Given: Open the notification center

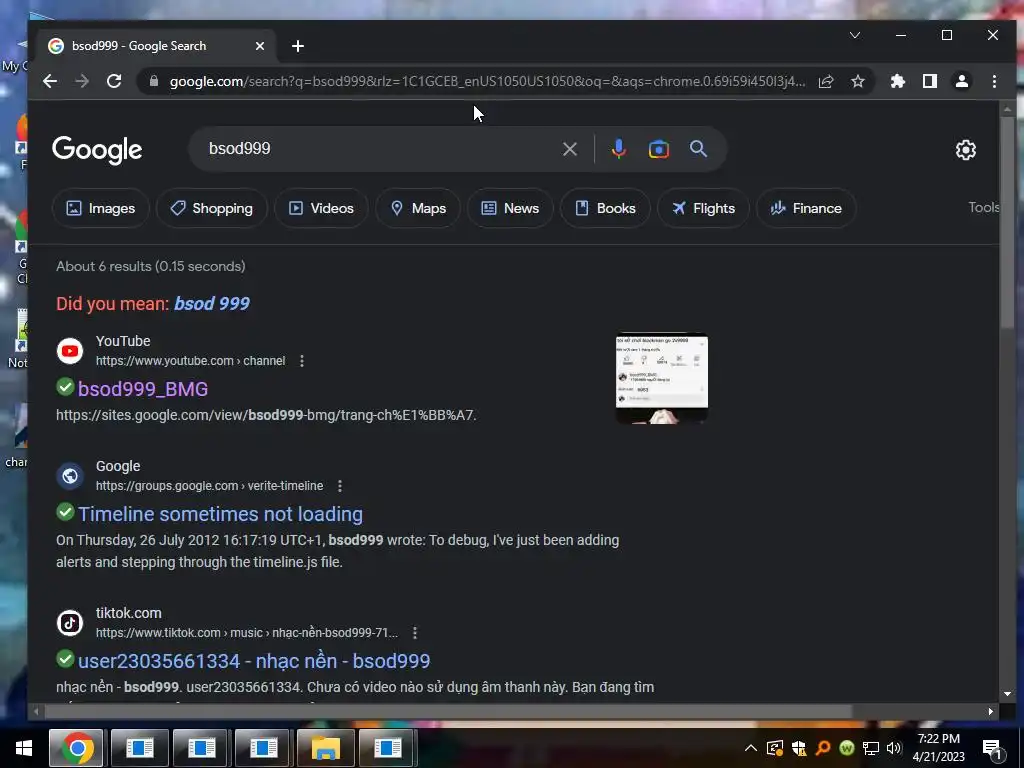Looking at the screenshot, I should pos(993,749).
